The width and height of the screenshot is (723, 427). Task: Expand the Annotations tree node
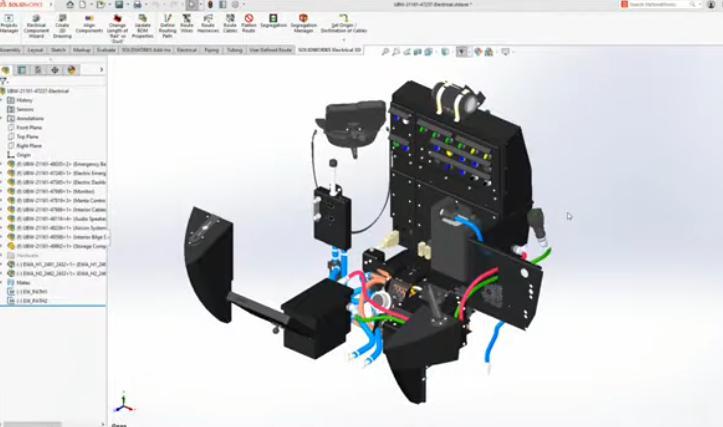click(x=1, y=119)
